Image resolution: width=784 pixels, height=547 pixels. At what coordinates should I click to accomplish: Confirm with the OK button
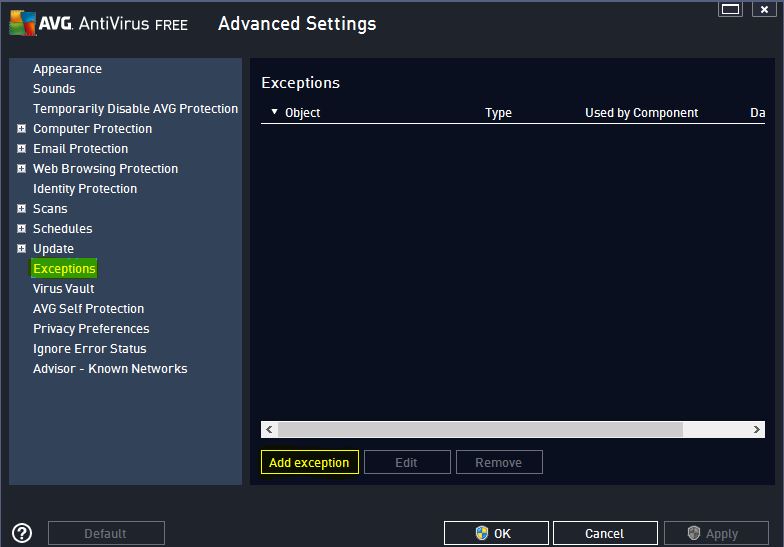(x=496, y=533)
